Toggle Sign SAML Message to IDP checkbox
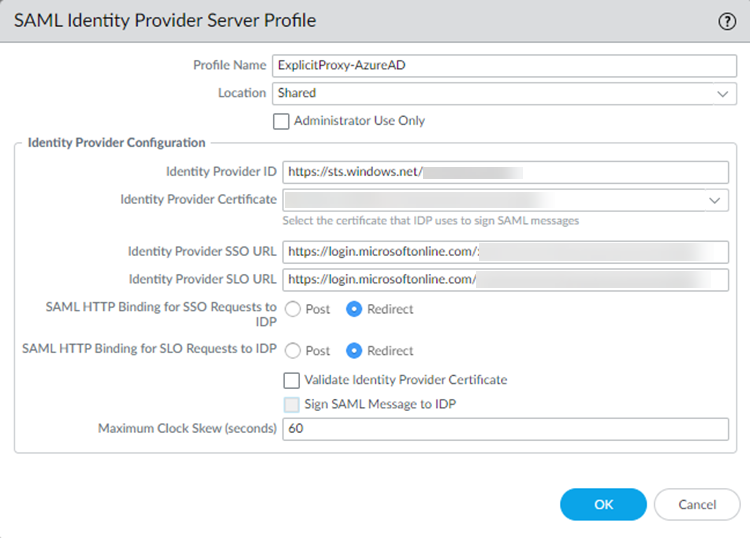Viewport: 750px width, 538px height. (292, 404)
